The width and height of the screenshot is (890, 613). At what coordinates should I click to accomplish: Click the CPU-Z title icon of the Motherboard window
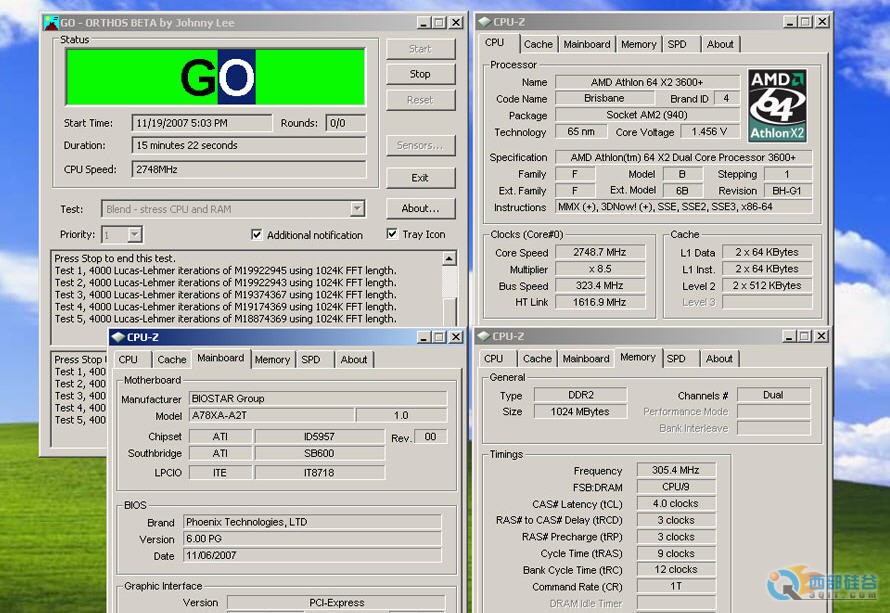[x=118, y=337]
